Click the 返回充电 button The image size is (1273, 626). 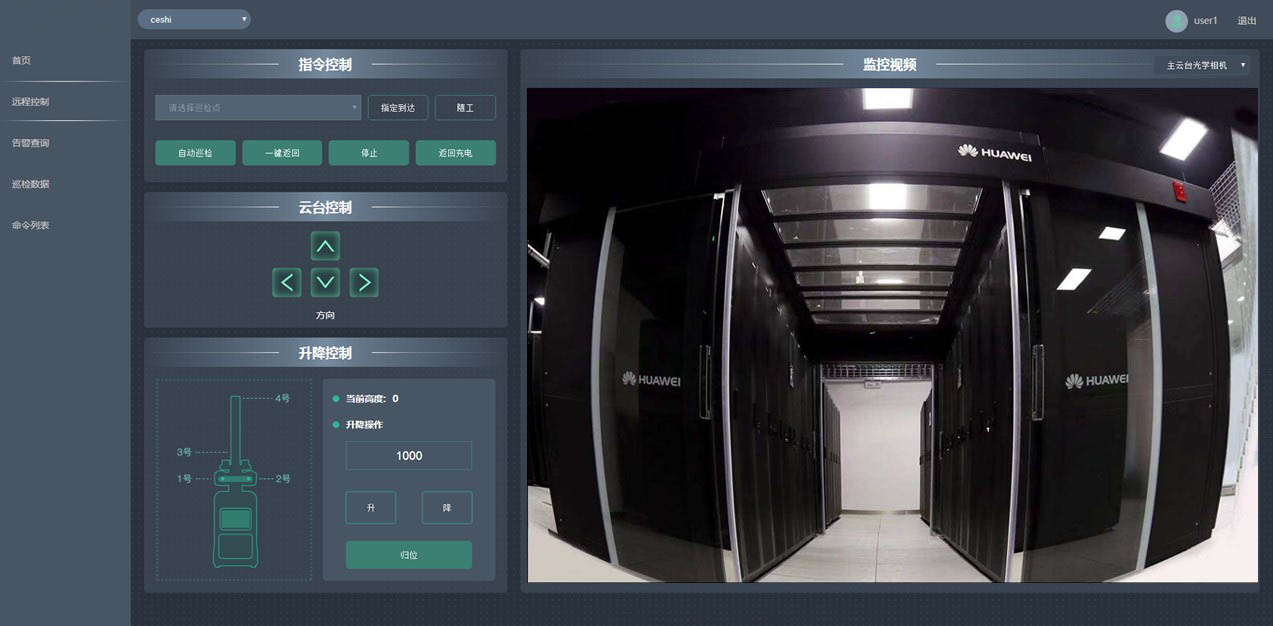point(455,153)
